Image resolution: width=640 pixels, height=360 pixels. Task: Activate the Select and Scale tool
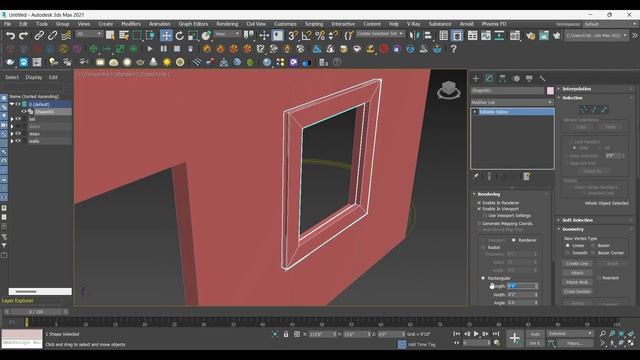[193, 36]
